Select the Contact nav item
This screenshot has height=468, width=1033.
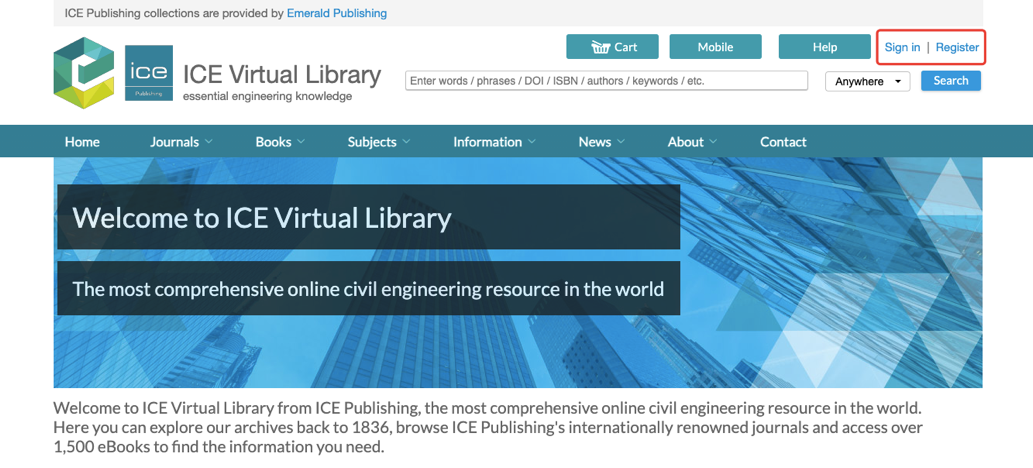tap(783, 142)
